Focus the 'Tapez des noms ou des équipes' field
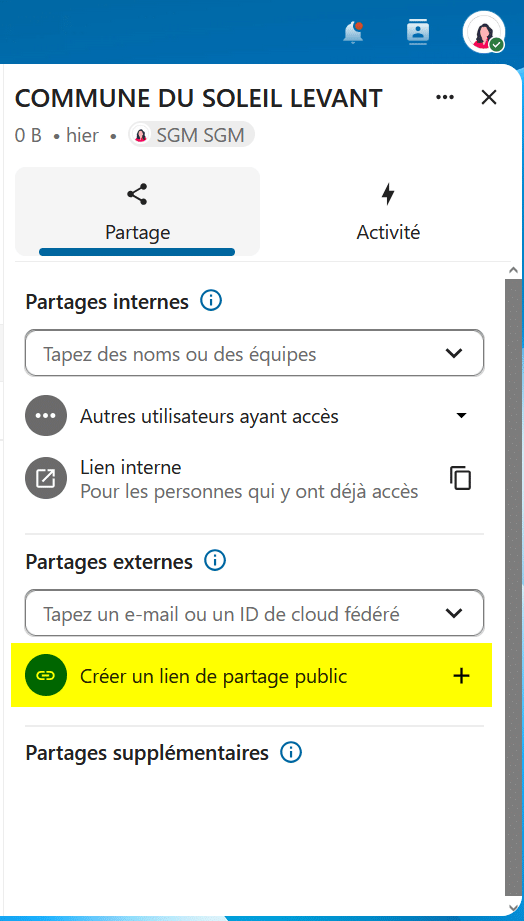 click(x=254, y=353)
